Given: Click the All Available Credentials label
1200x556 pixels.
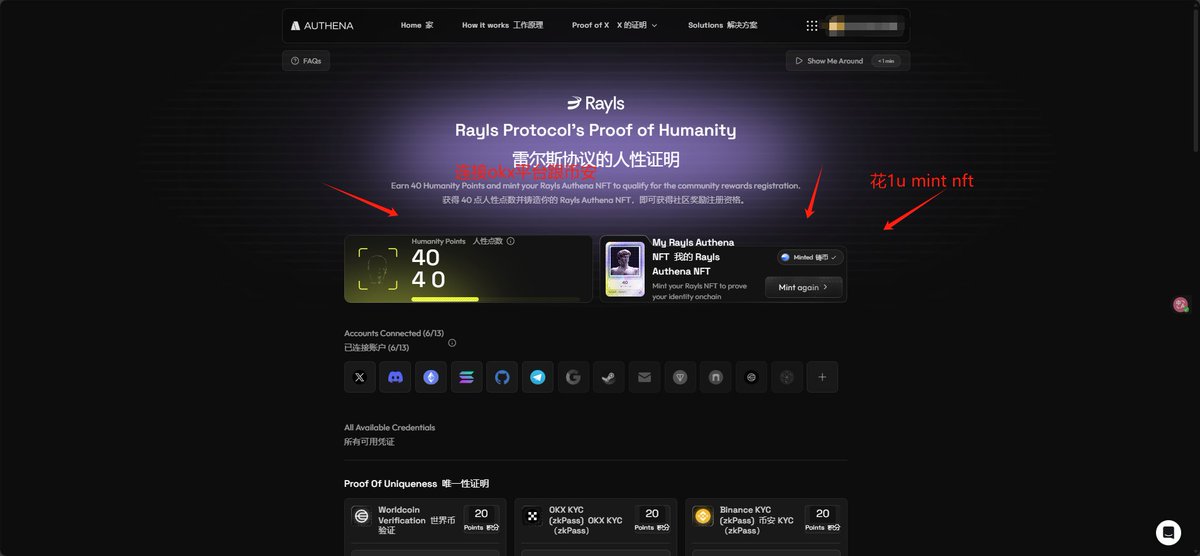Looking at the screenshot, I should (390, 427).
